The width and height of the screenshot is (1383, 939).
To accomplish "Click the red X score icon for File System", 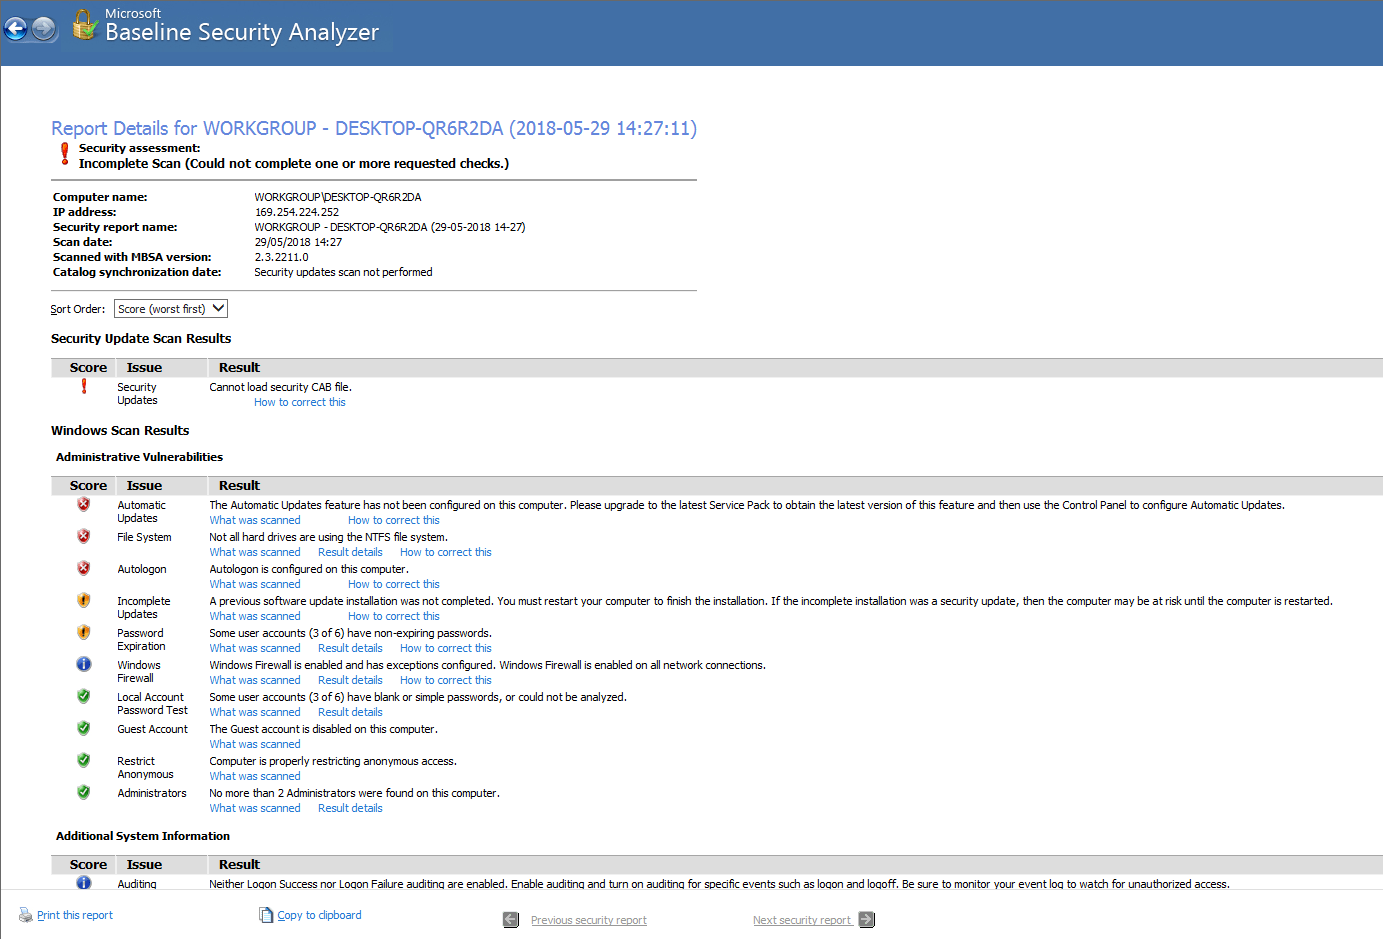I will [84, 536].
